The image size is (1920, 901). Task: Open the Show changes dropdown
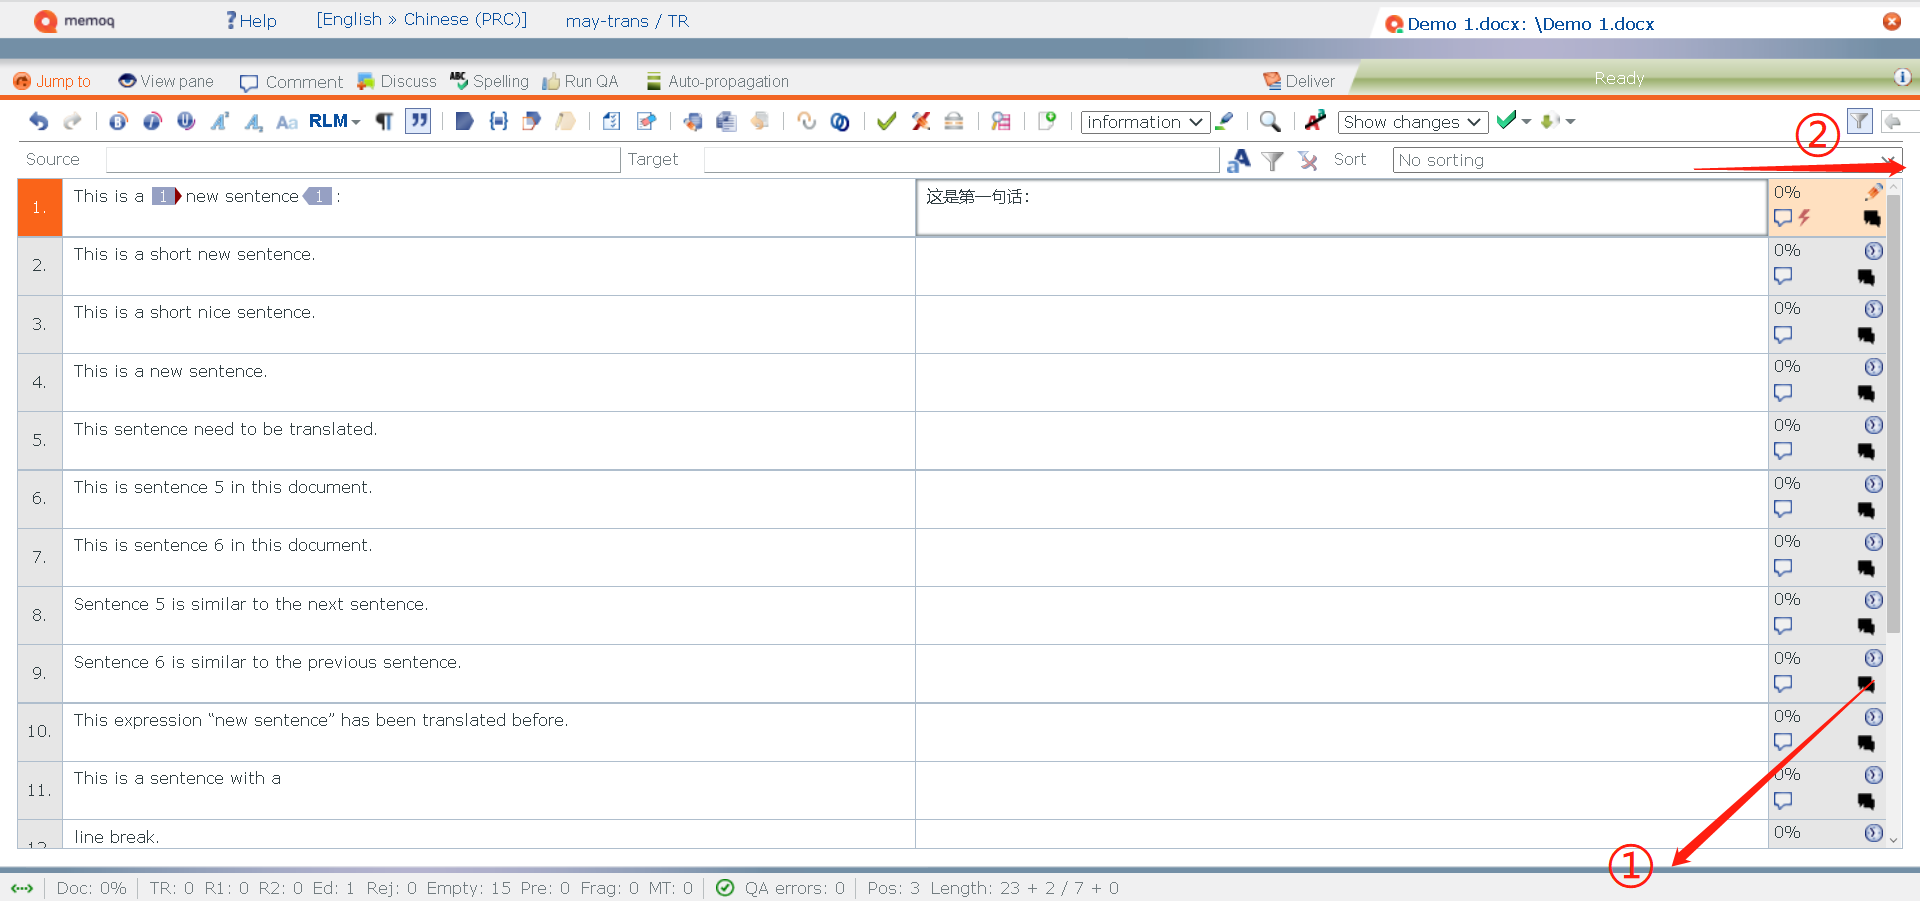click(1412, 122)
